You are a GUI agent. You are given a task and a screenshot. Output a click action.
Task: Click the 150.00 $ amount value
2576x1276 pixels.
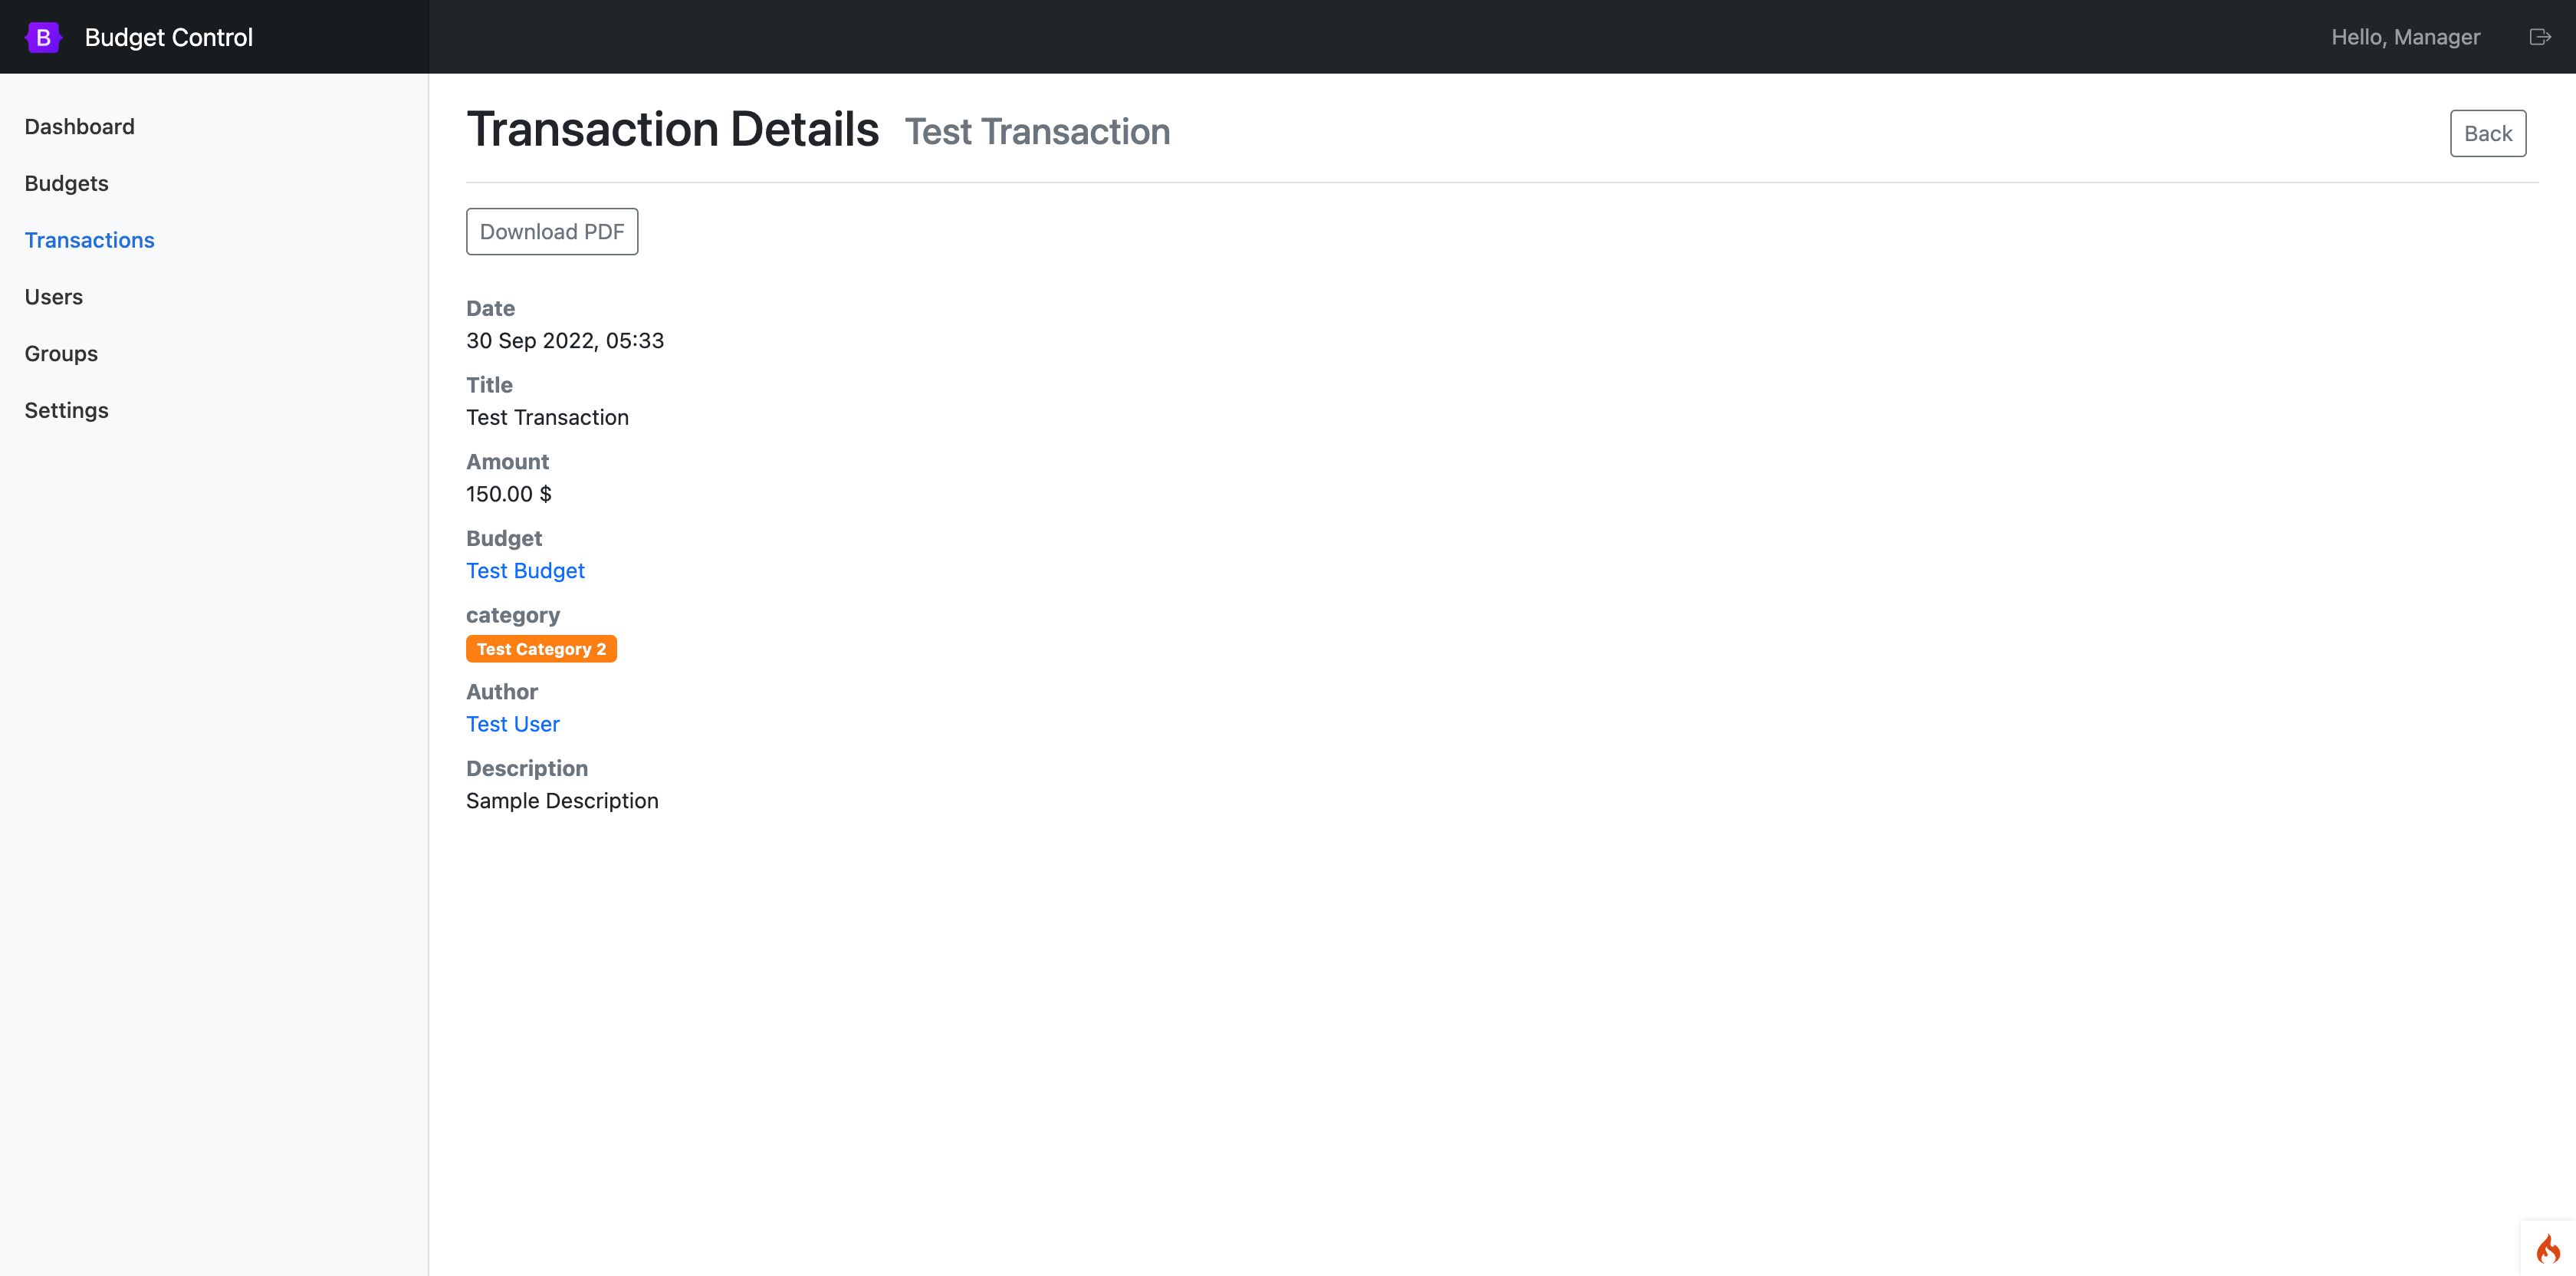point(508,494)
